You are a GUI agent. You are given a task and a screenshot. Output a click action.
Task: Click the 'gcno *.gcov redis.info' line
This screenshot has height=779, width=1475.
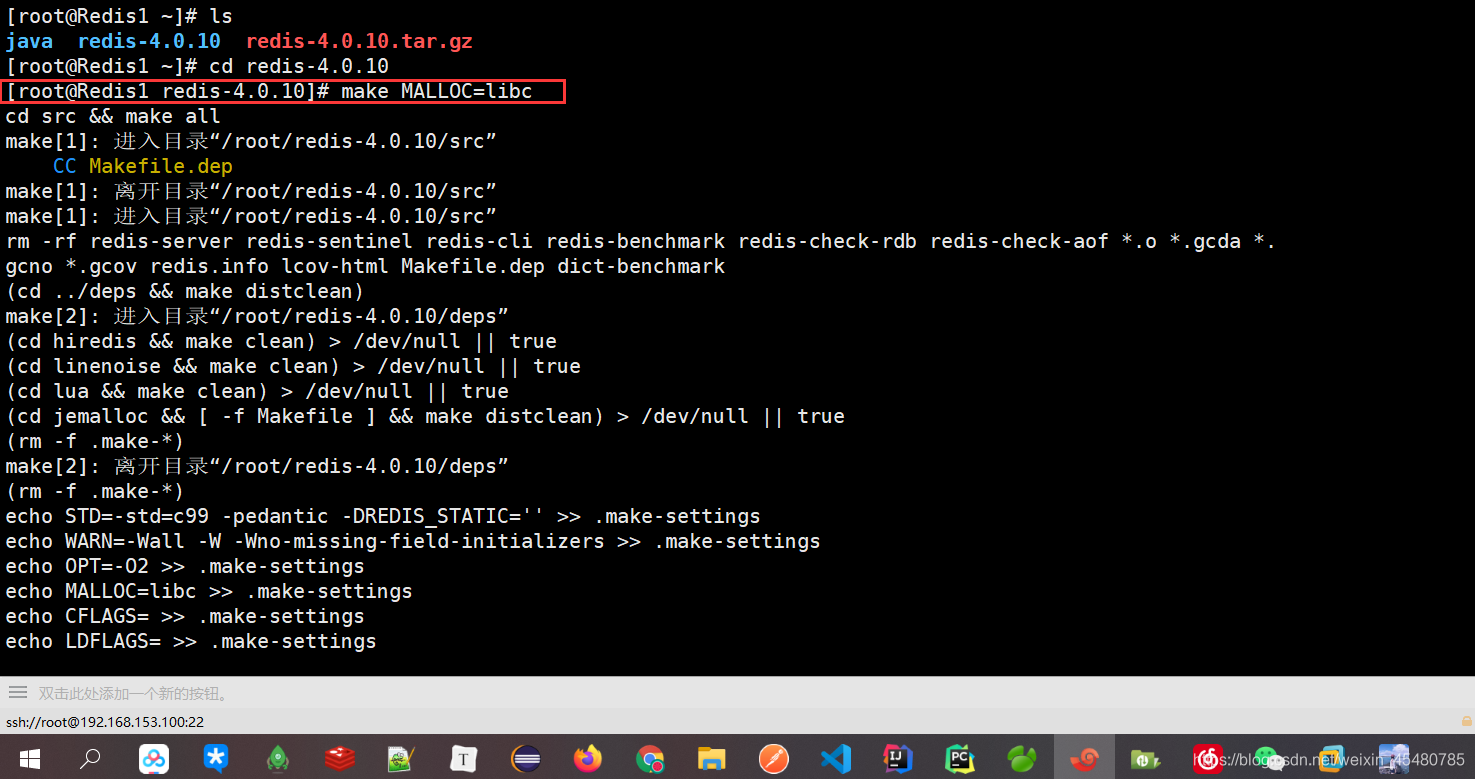point(365,267)
